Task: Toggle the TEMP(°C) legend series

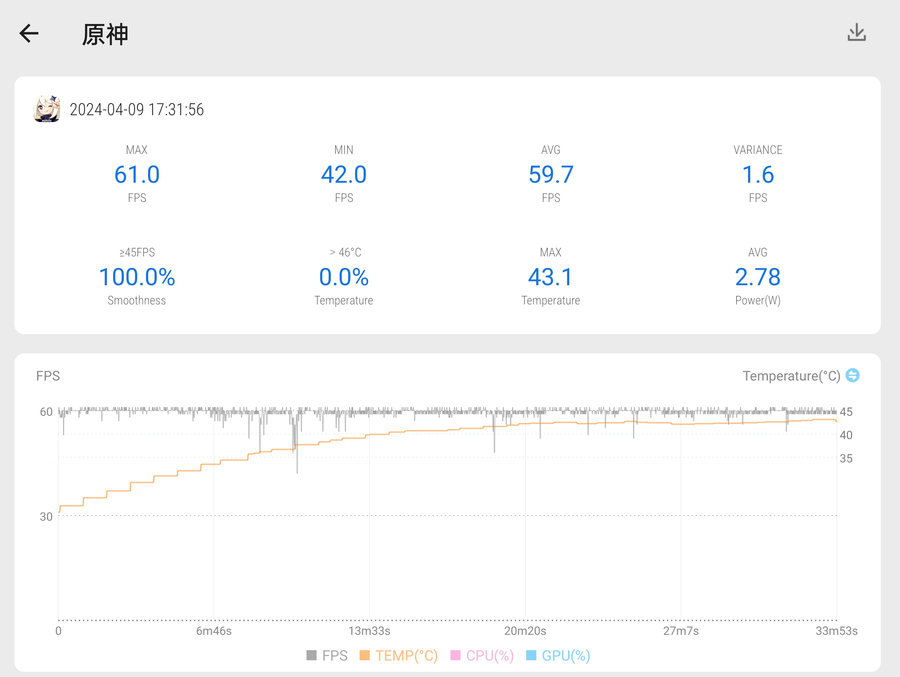Action: click(398, 656)
